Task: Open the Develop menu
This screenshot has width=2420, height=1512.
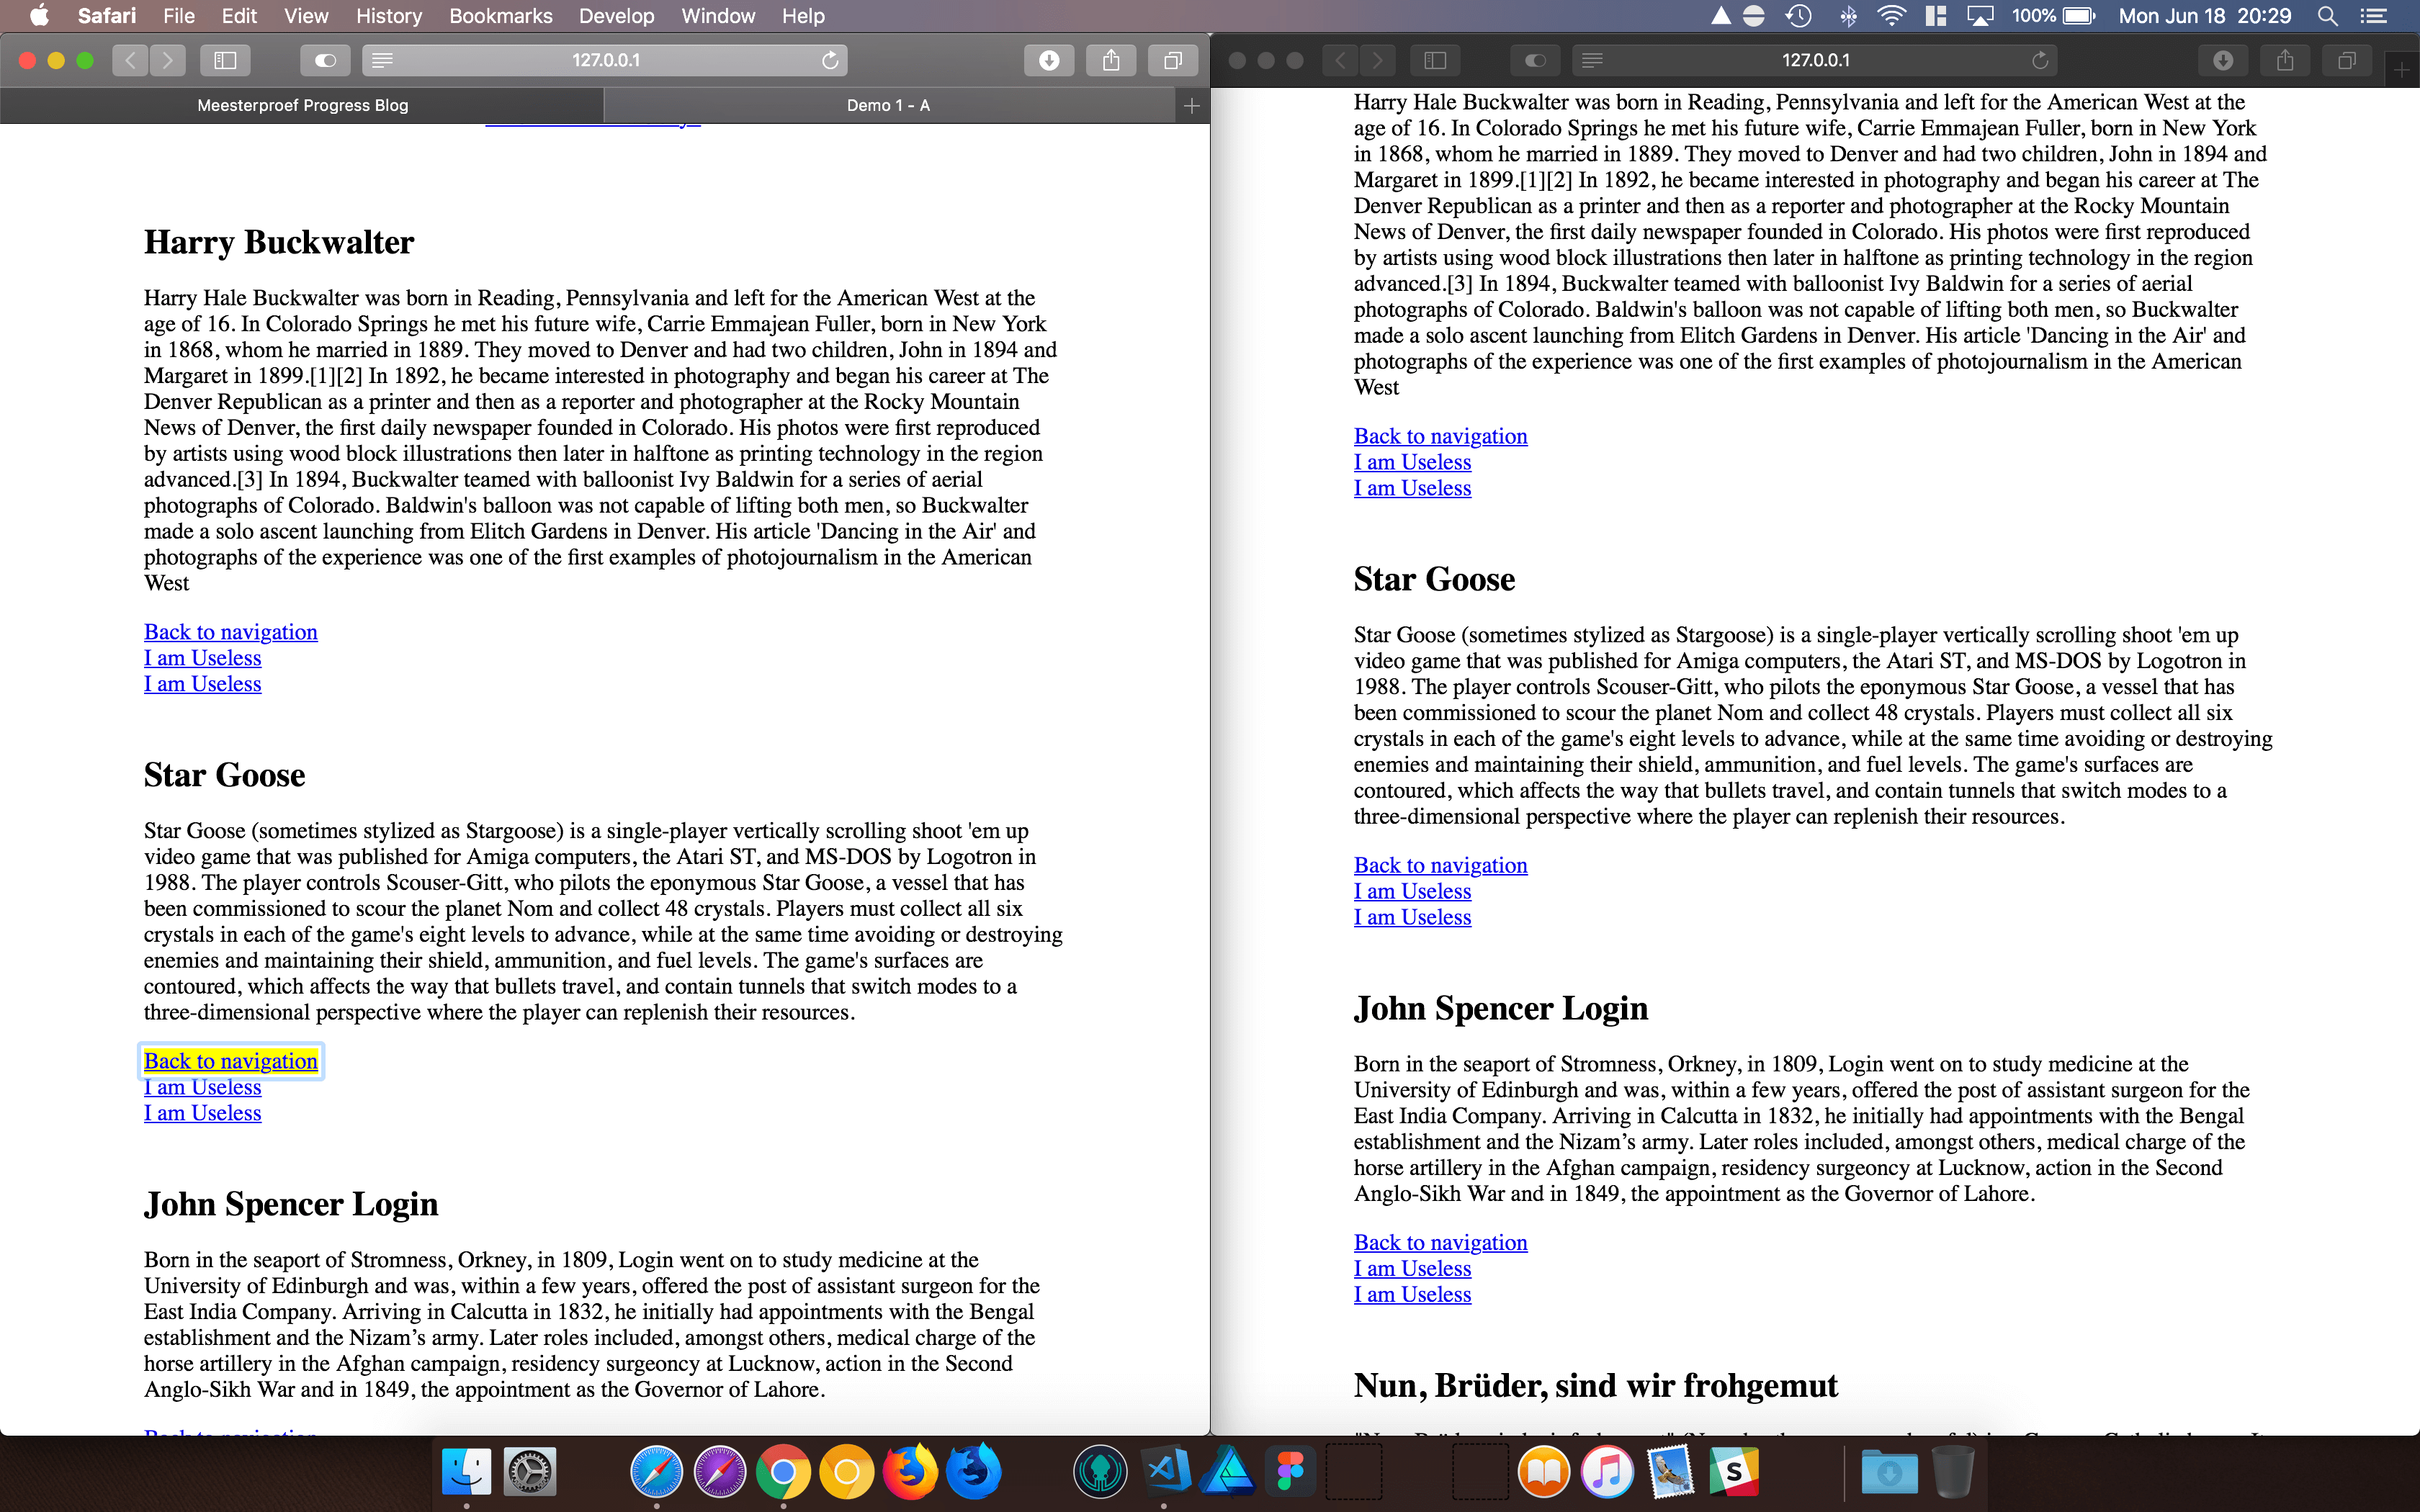Action: (616, 16)
